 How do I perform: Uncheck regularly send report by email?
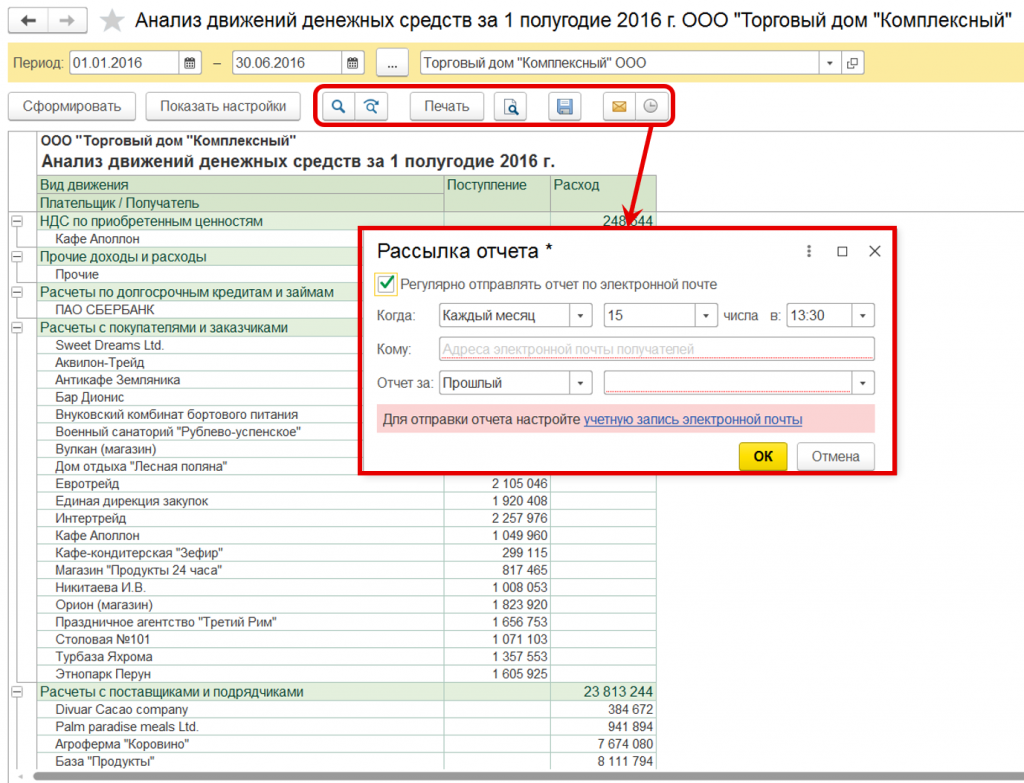(x=386, y=284)
